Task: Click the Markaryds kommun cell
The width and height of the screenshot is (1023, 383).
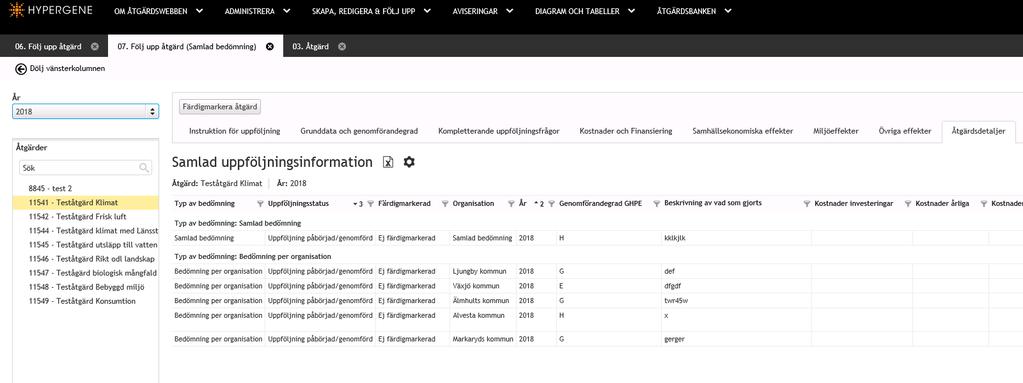Action: click(x=483, y=339)
